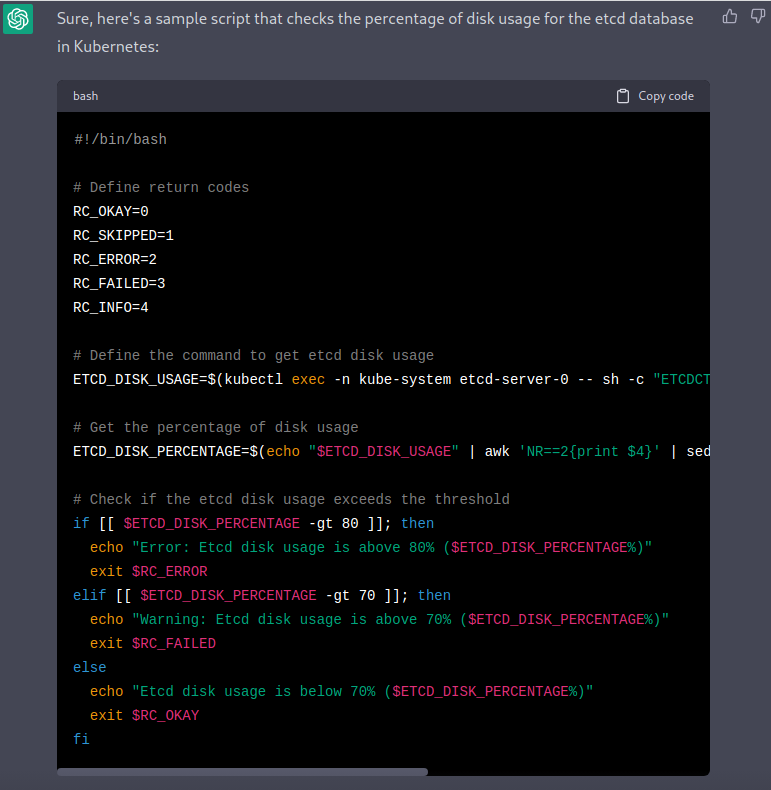Click the '# Define the command to get etcd disk usage' comment
The width and height of the screenshot is (771, 790).
(x=253, y=355)
